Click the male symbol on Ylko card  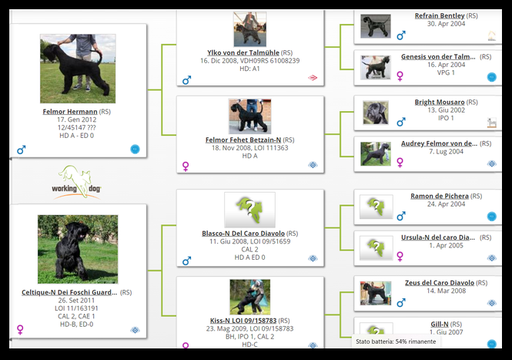coord(187,80)
